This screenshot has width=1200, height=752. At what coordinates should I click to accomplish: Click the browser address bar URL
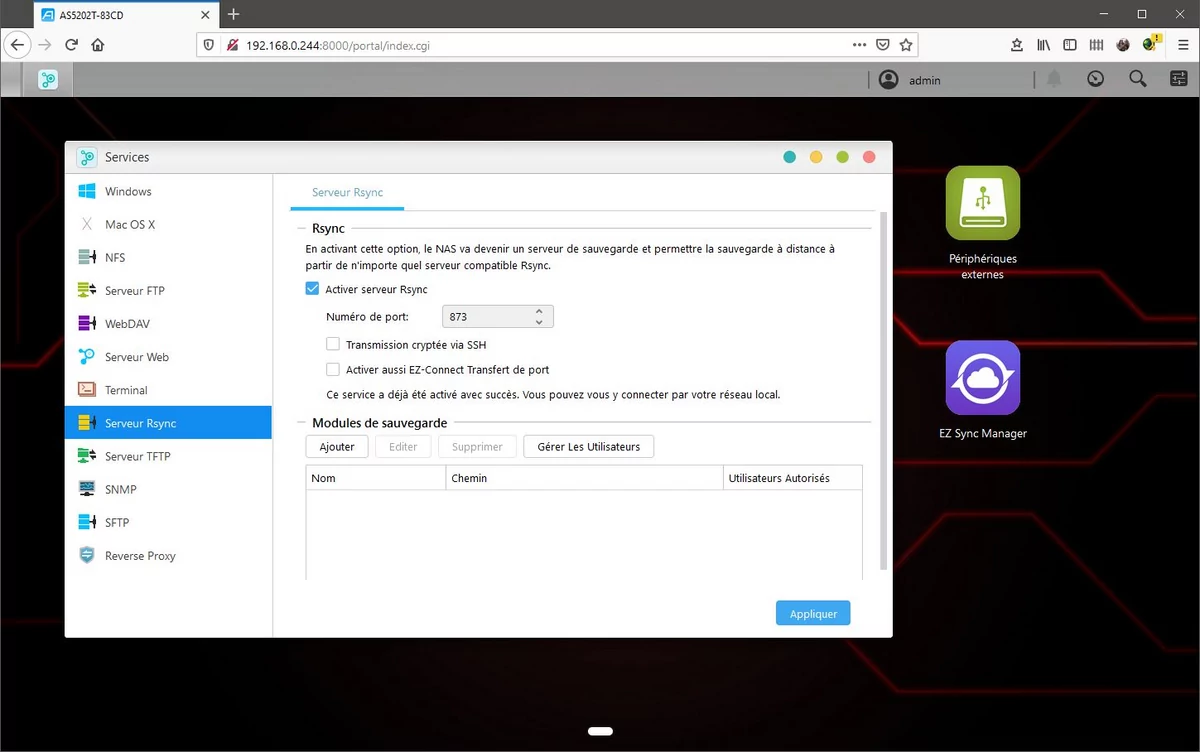[338, 45]
